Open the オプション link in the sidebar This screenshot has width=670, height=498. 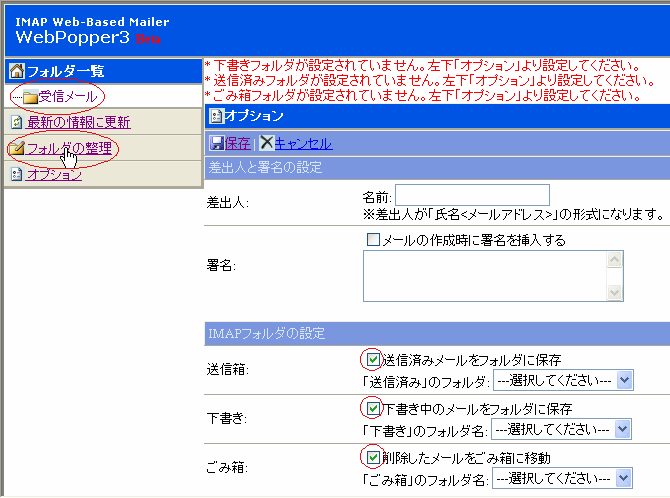pos(54,174)
